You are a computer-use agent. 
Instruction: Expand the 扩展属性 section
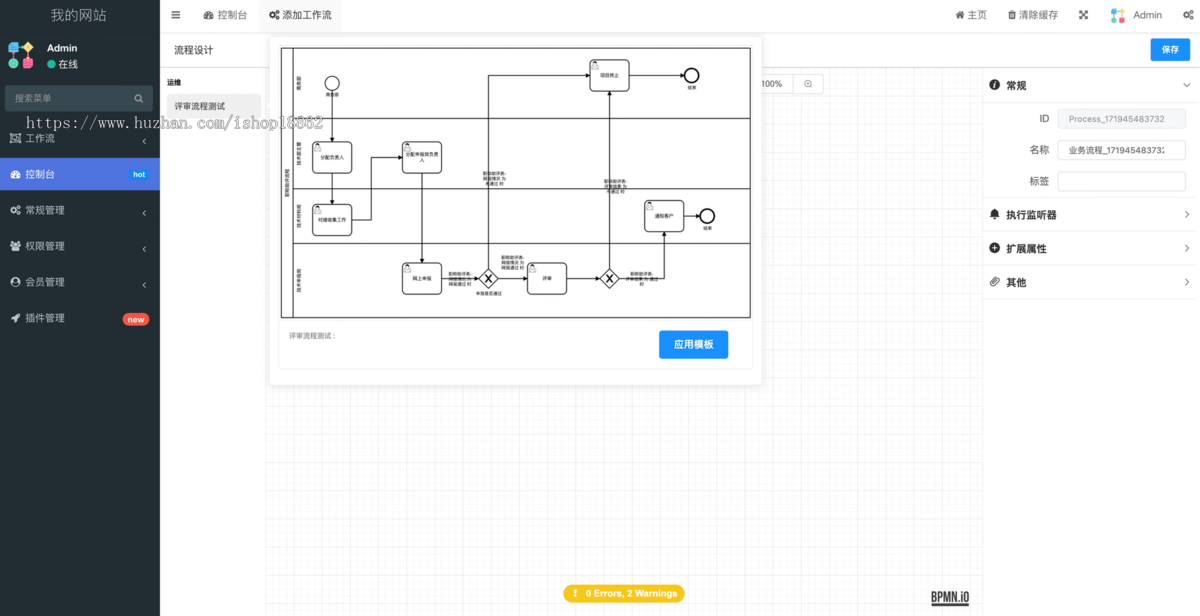coord(1090,249)
